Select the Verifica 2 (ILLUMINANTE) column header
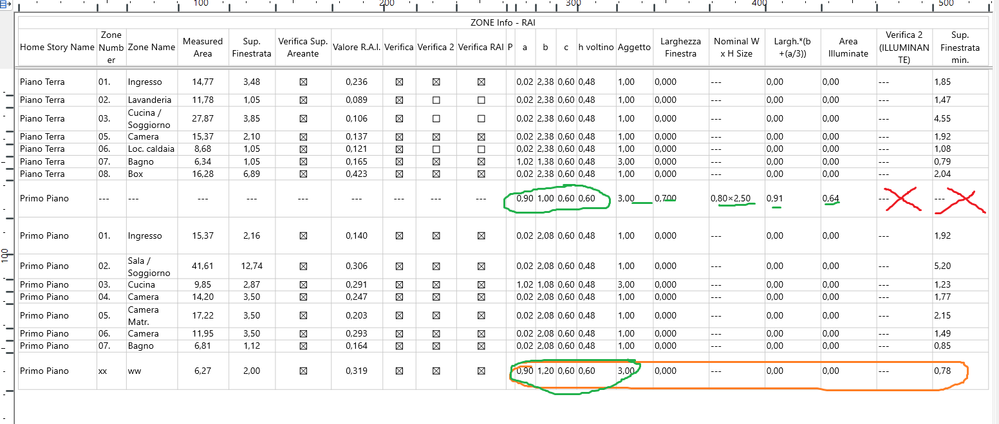The image size is (999, 424). (903, 47)
